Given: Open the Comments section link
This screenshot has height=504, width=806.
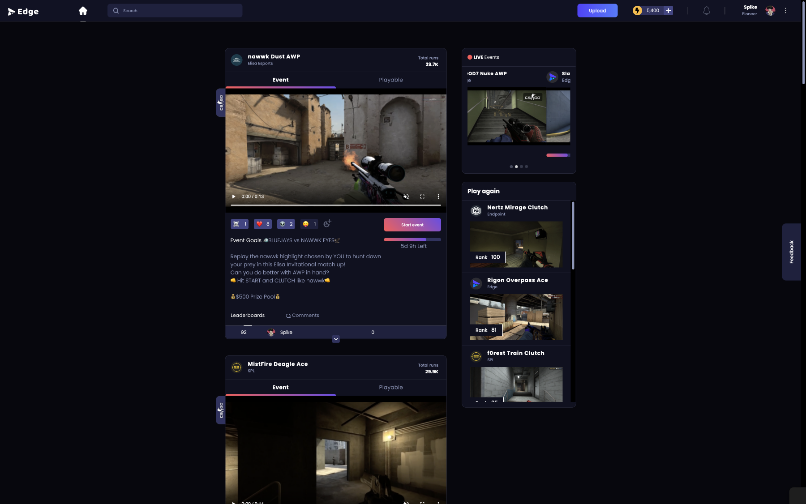Looking at the screenshot, I should pyautogui.click(x=303, y=315).
